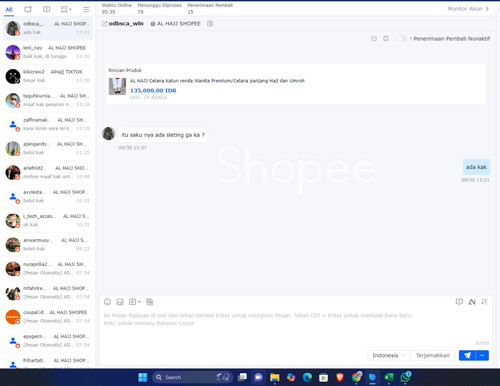Open the anwarmusy conversation
The width and height of the screenshot is (500, 386).
point(48,244)
